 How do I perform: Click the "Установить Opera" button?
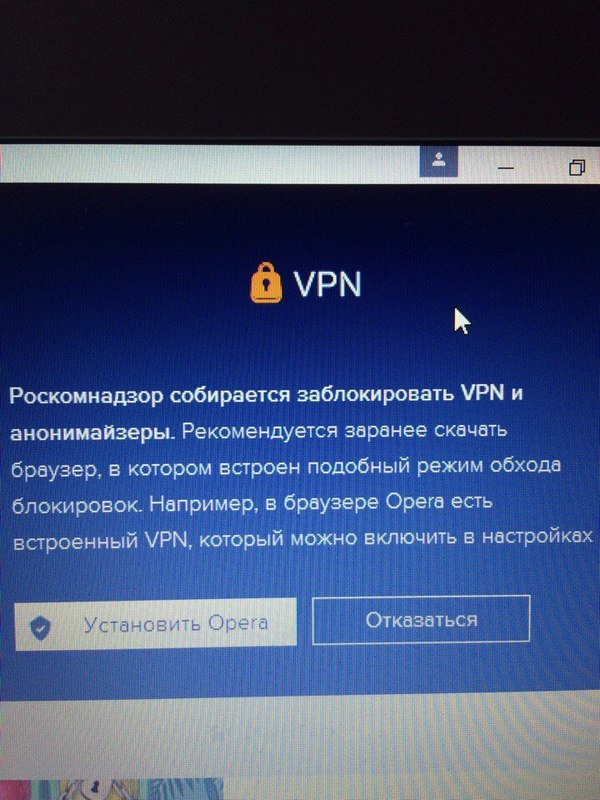(156, 624)
